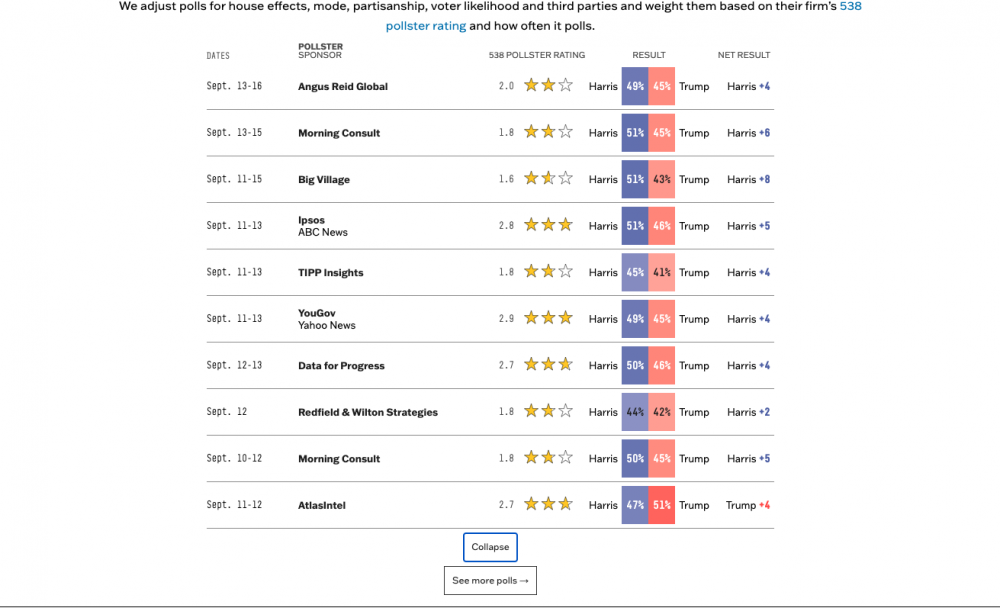Click Redfield & Wilton star rating
This screenshot has height=608, width=1000.
pyautogui.click(x=548, y=412)
